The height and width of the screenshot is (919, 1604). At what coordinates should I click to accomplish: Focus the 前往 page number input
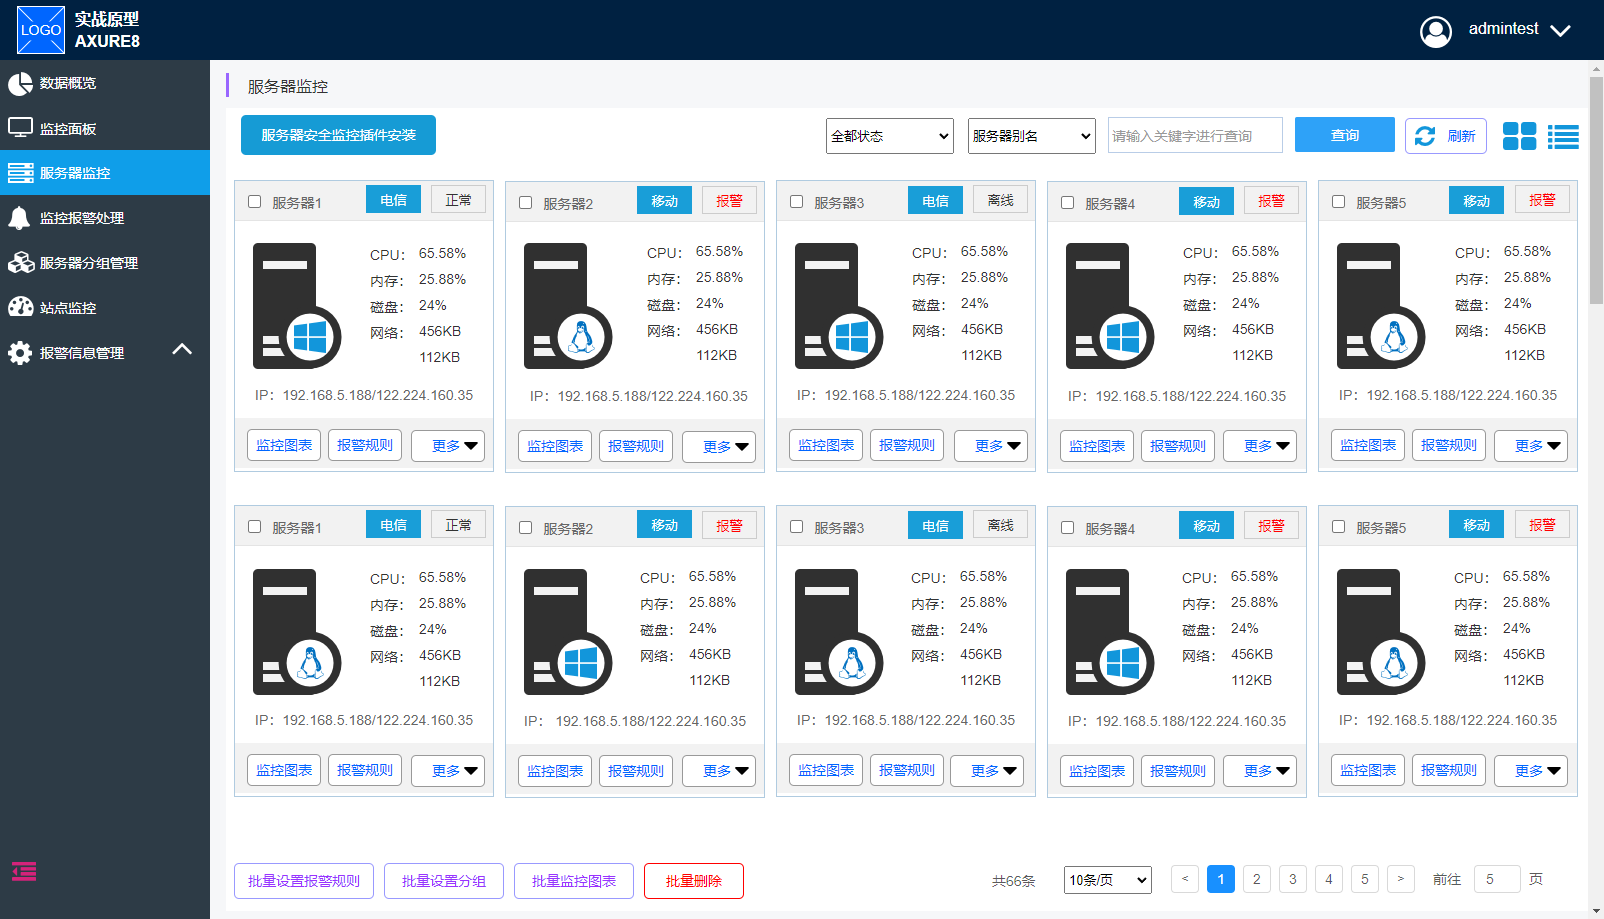click(1497, 879)
